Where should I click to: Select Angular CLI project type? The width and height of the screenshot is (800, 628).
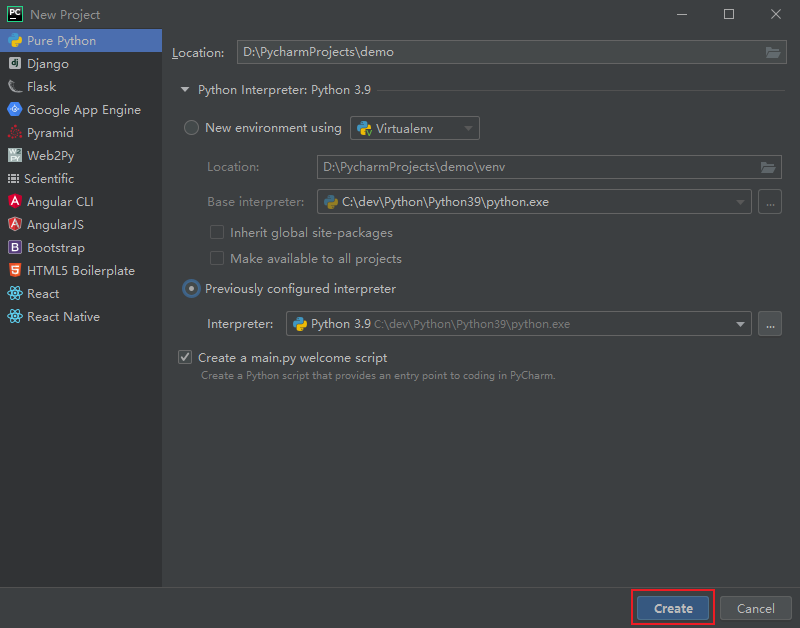pos(81,202)
